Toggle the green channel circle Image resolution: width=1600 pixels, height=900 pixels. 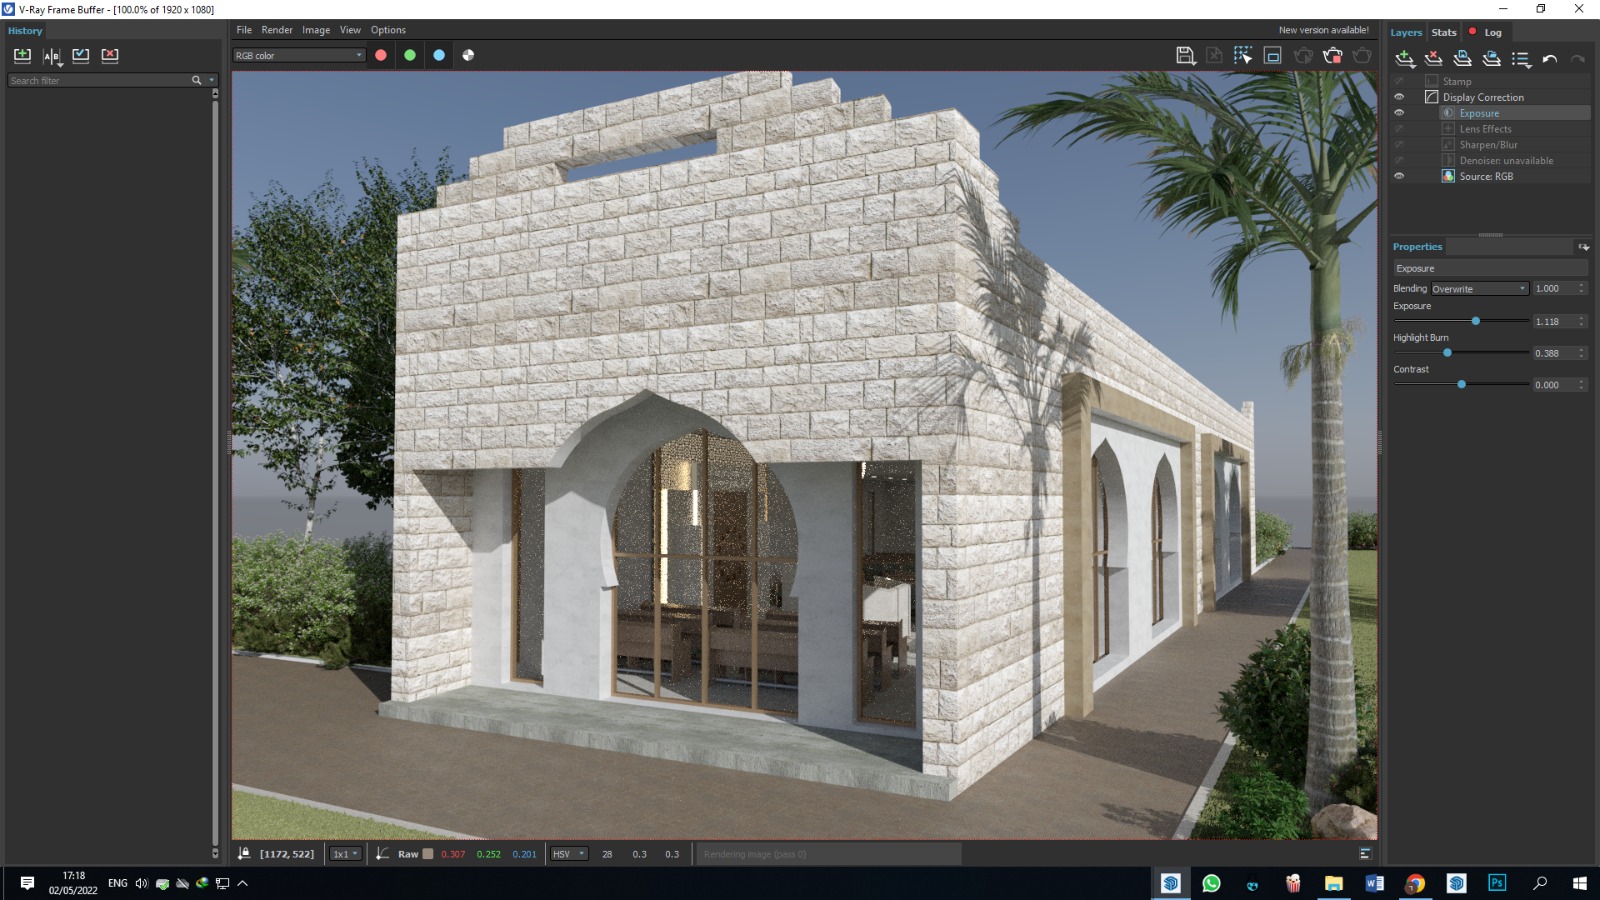(410, 55)
